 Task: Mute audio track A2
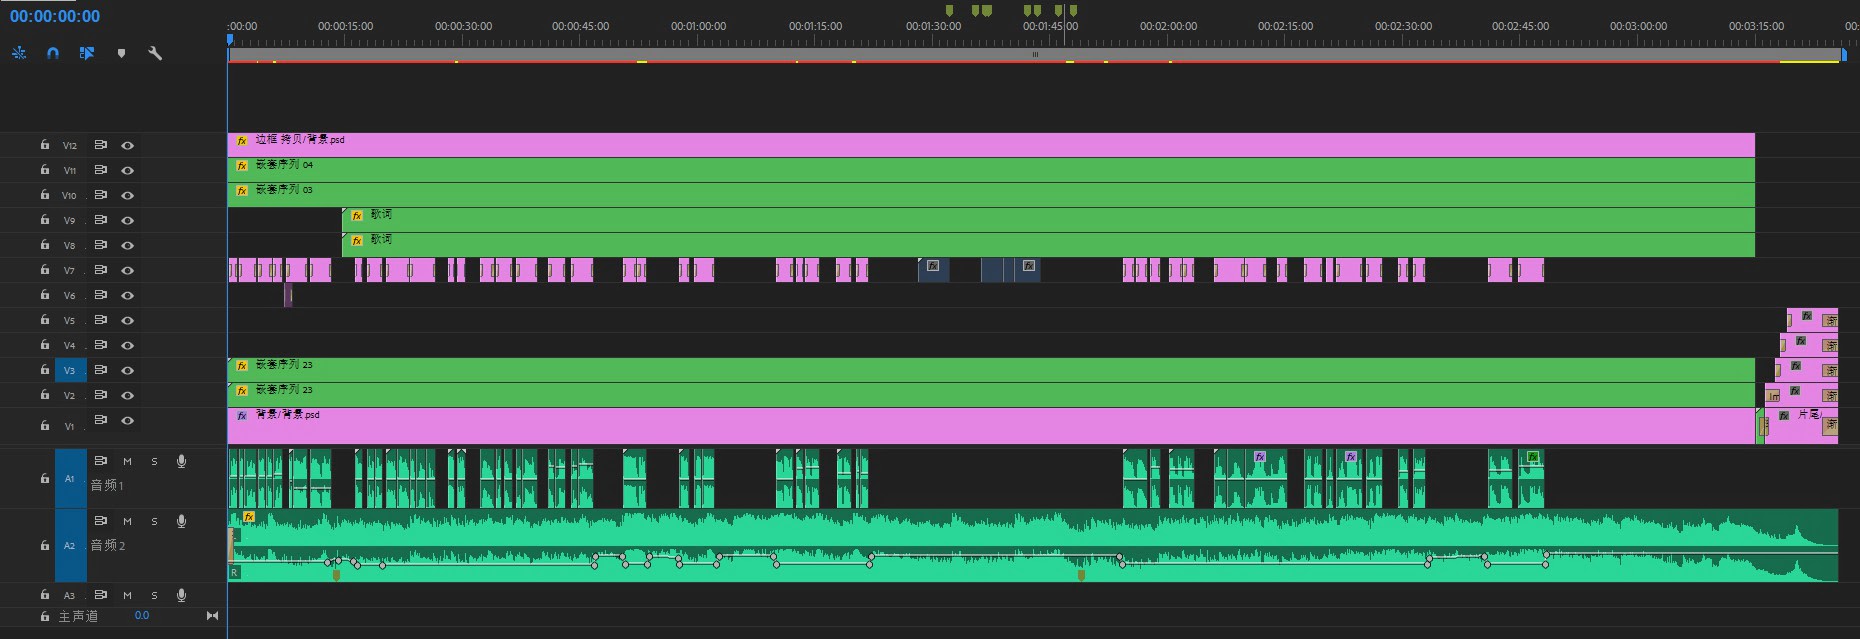point(127,521)
